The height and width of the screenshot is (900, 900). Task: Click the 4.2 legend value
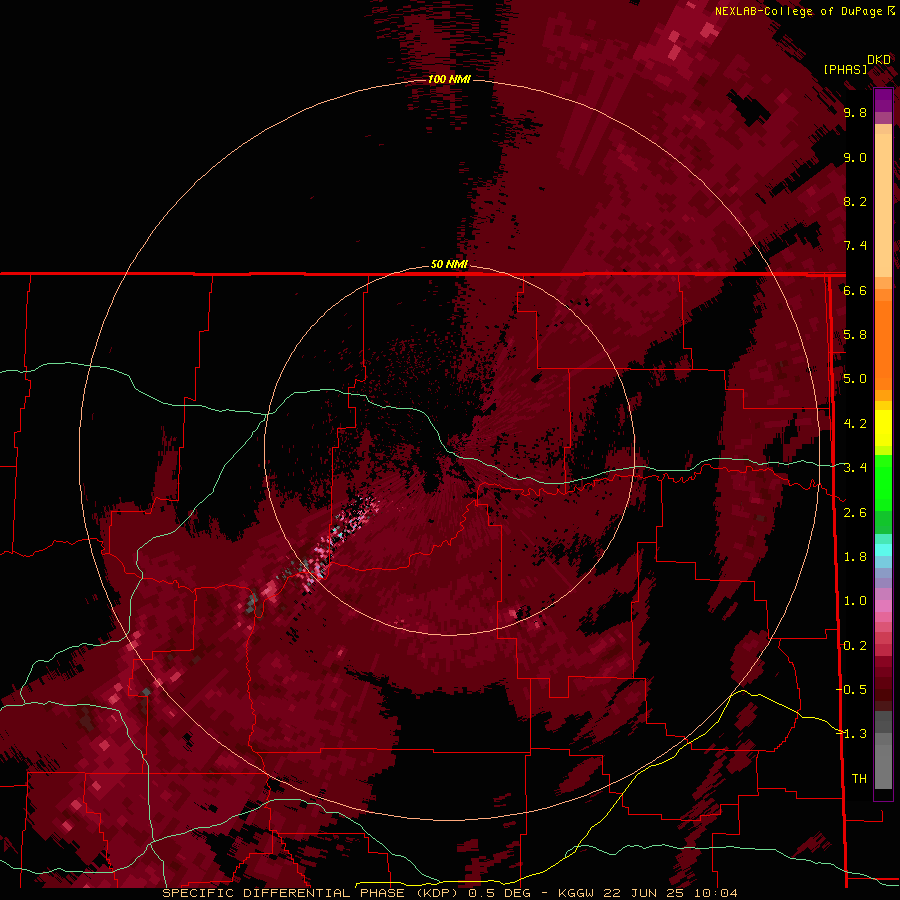pos(855,424)
